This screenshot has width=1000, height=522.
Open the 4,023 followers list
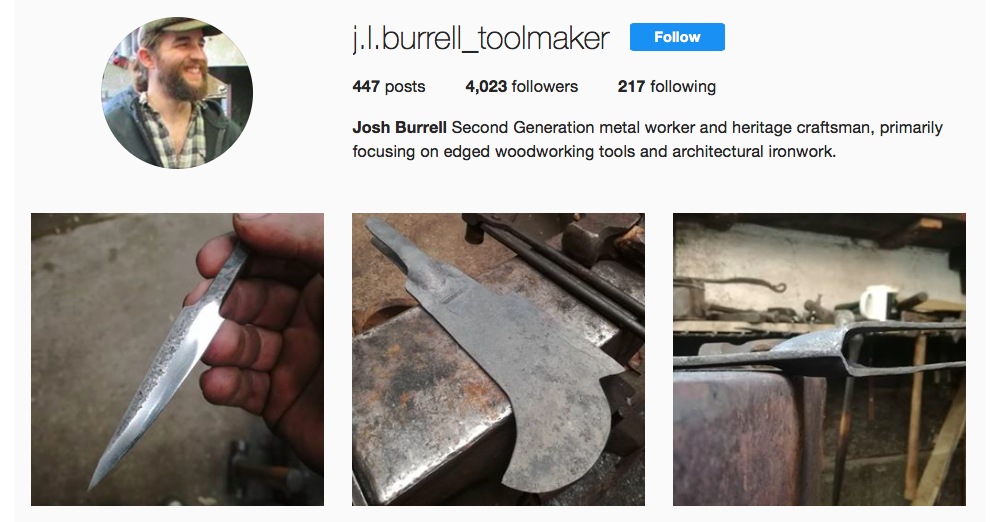[x=521, y=86]
